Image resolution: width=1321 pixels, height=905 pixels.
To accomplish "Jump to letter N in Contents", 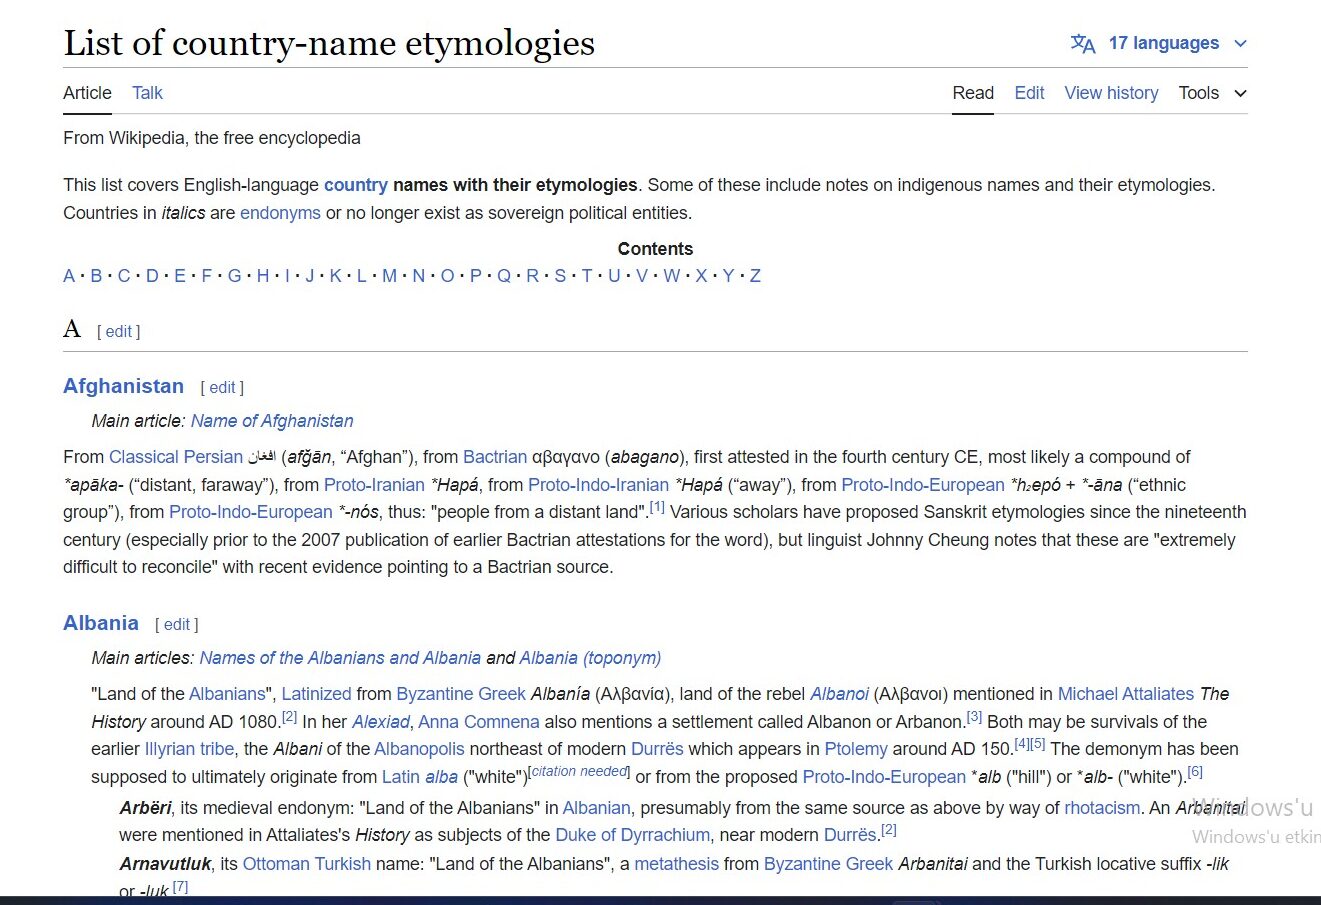I will [x=419, y=276].
